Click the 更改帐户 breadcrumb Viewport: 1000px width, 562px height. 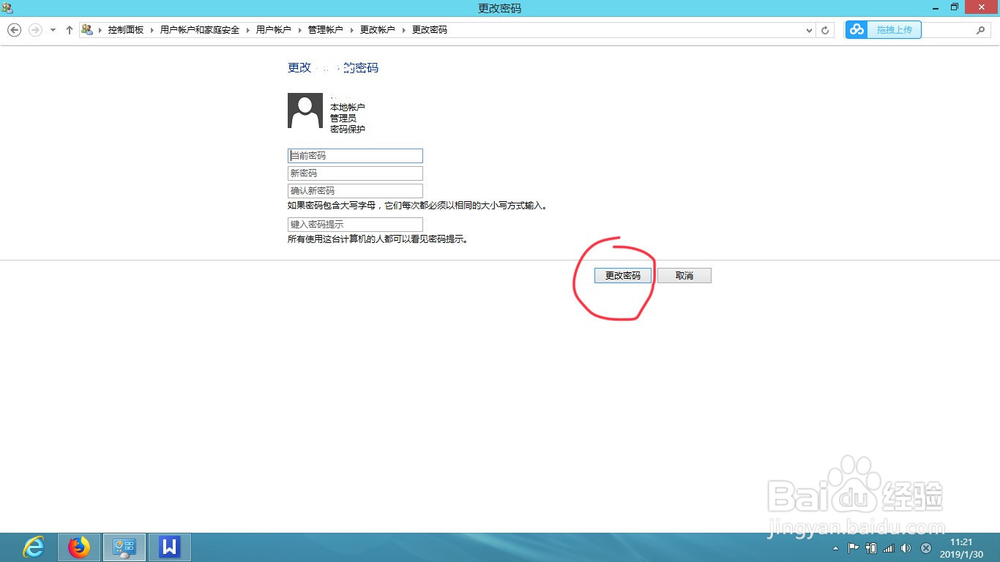coord(378,30)
